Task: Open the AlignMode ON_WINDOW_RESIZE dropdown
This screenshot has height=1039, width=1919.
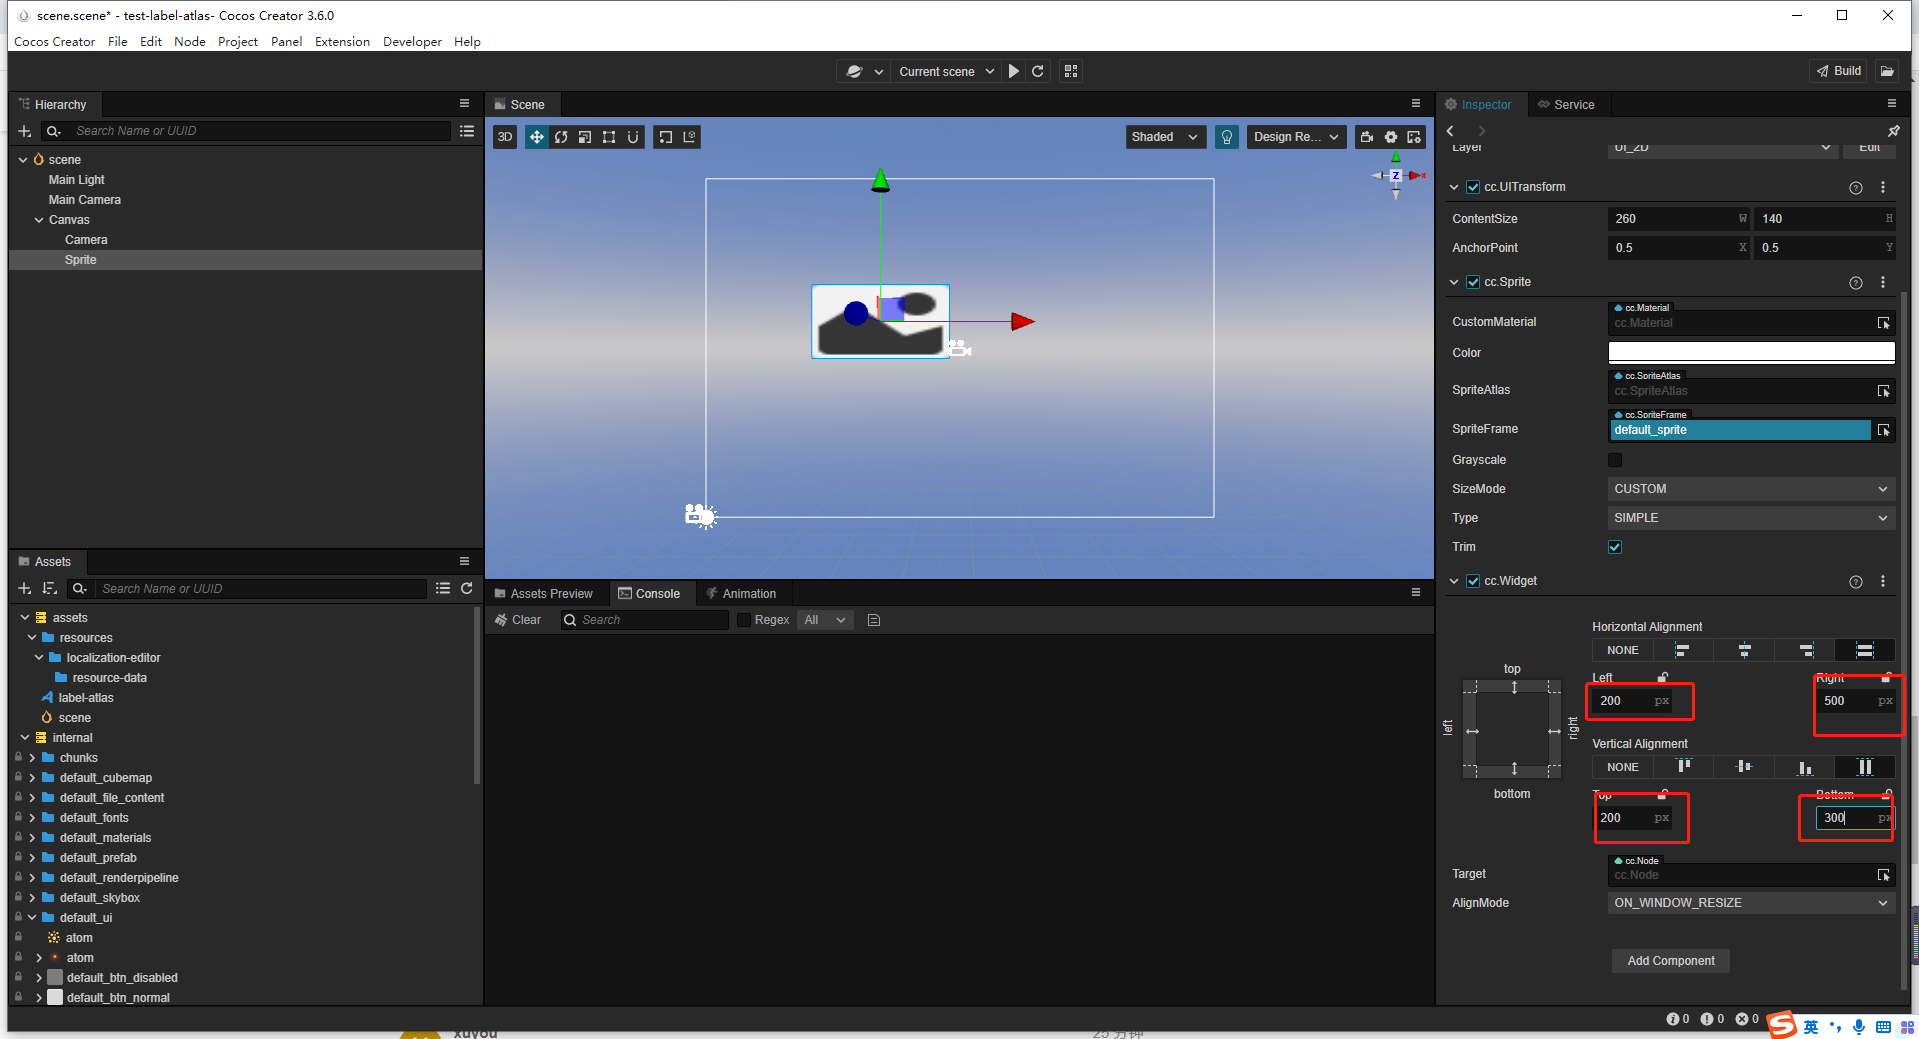Action: coord(1751,903)
